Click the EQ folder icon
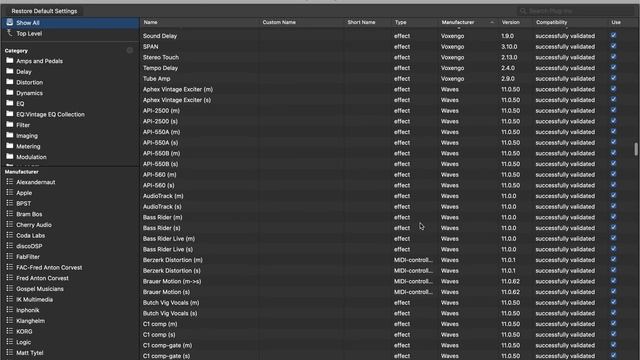 [x=10, y=103]
